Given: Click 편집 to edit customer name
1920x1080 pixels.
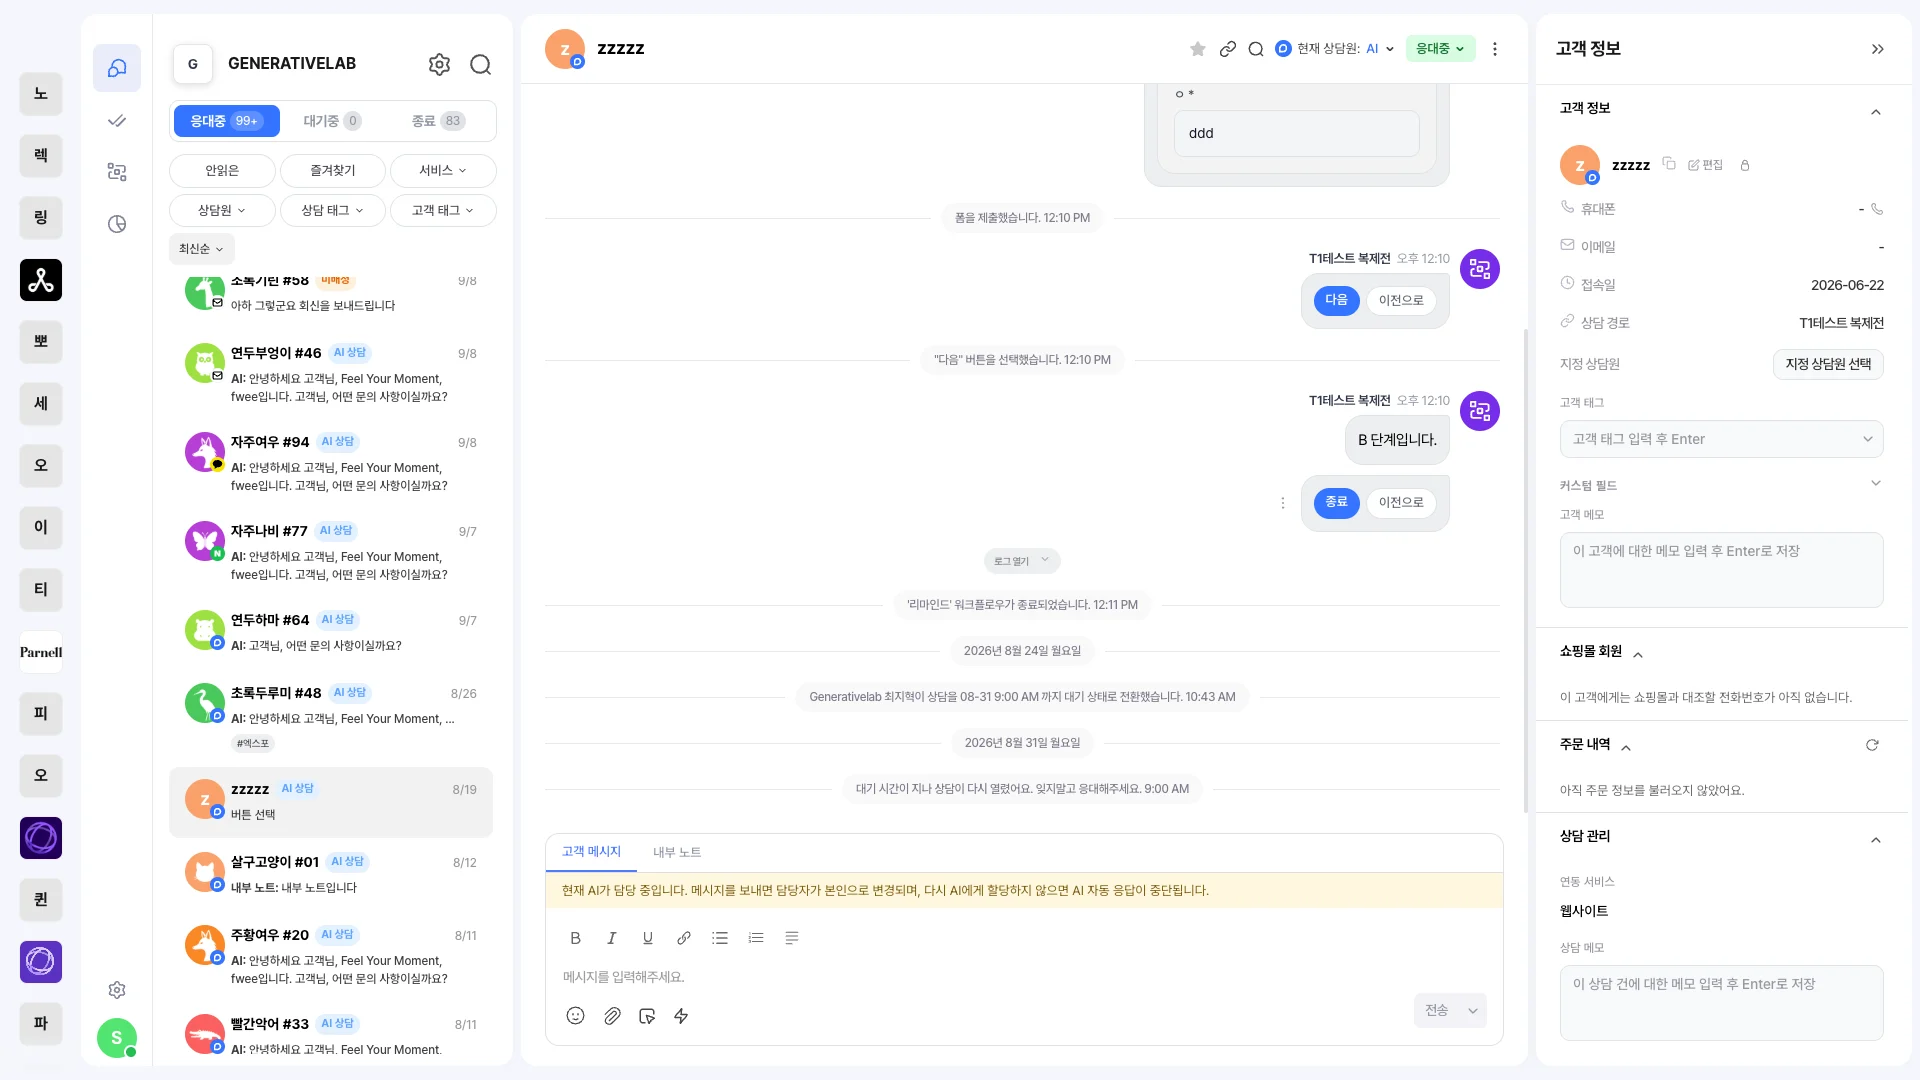Looking at the screenshot, I should [1705, 165].
